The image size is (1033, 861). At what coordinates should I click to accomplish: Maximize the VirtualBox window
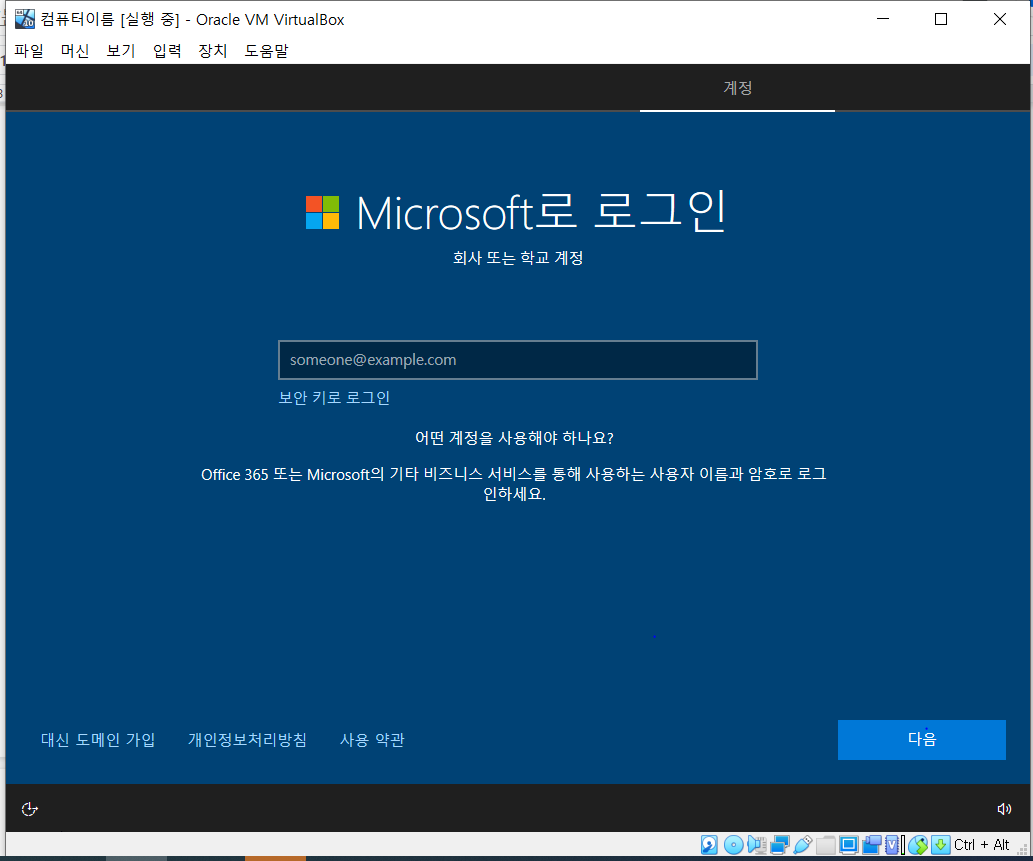(941, 19)
